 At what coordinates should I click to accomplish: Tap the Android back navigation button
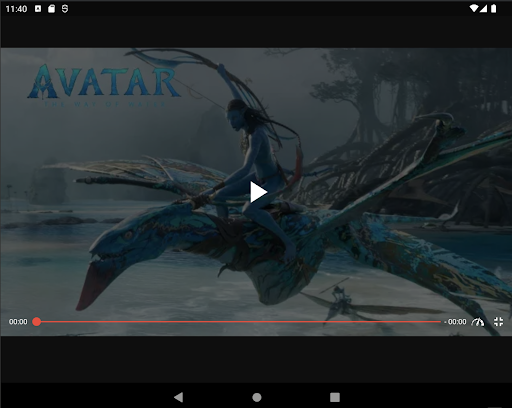pos(179,397)
